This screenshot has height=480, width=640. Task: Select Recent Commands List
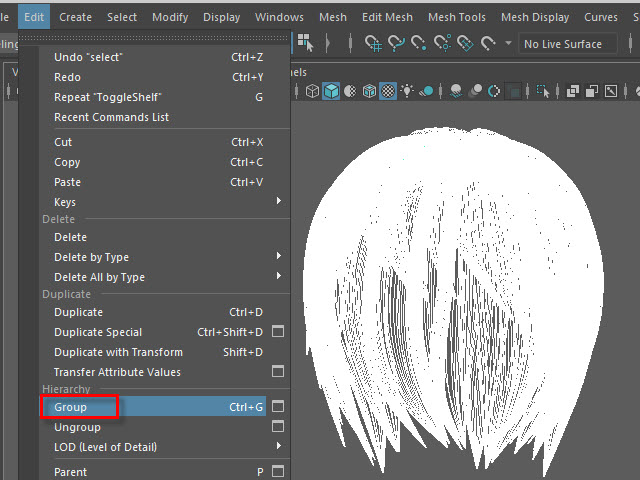(111, 117)
